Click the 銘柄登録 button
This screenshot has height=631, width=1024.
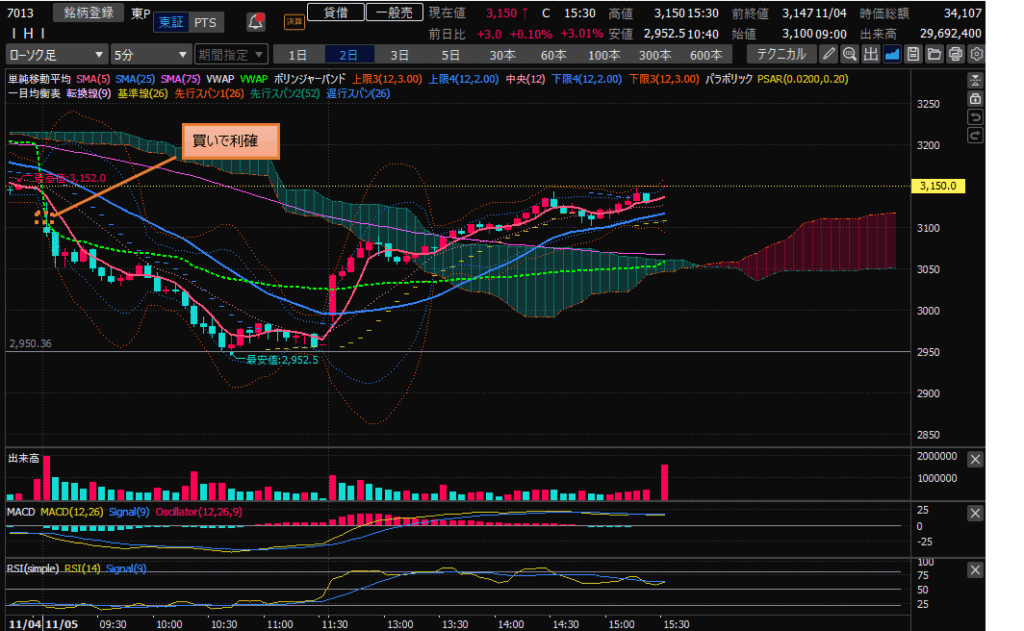(x=88, y=13)
